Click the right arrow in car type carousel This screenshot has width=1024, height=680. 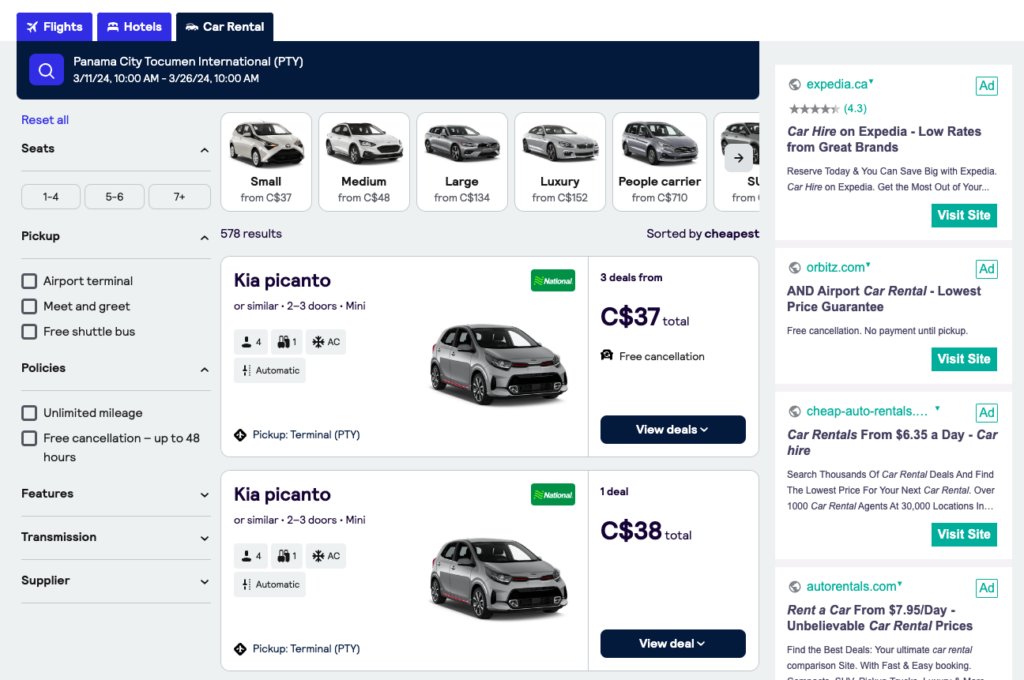[x=738, y=158]
